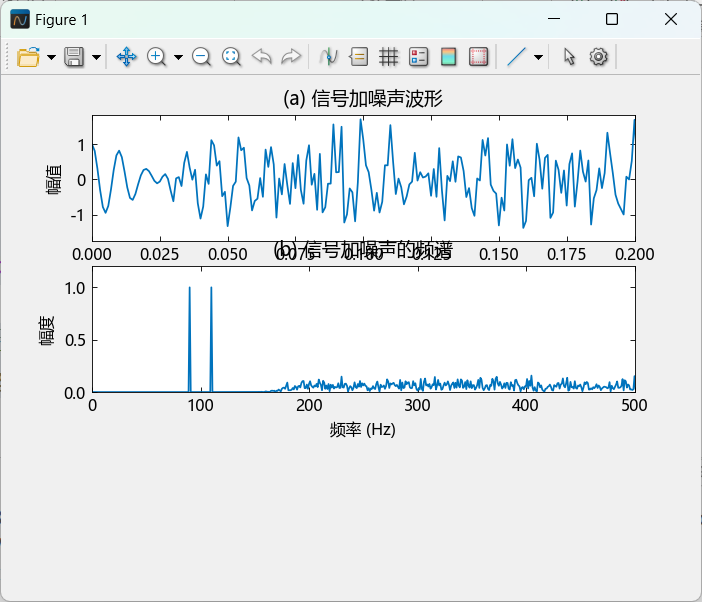
Task: Fit the view with zoom-to-extent icon
Action: click(231, 57)
